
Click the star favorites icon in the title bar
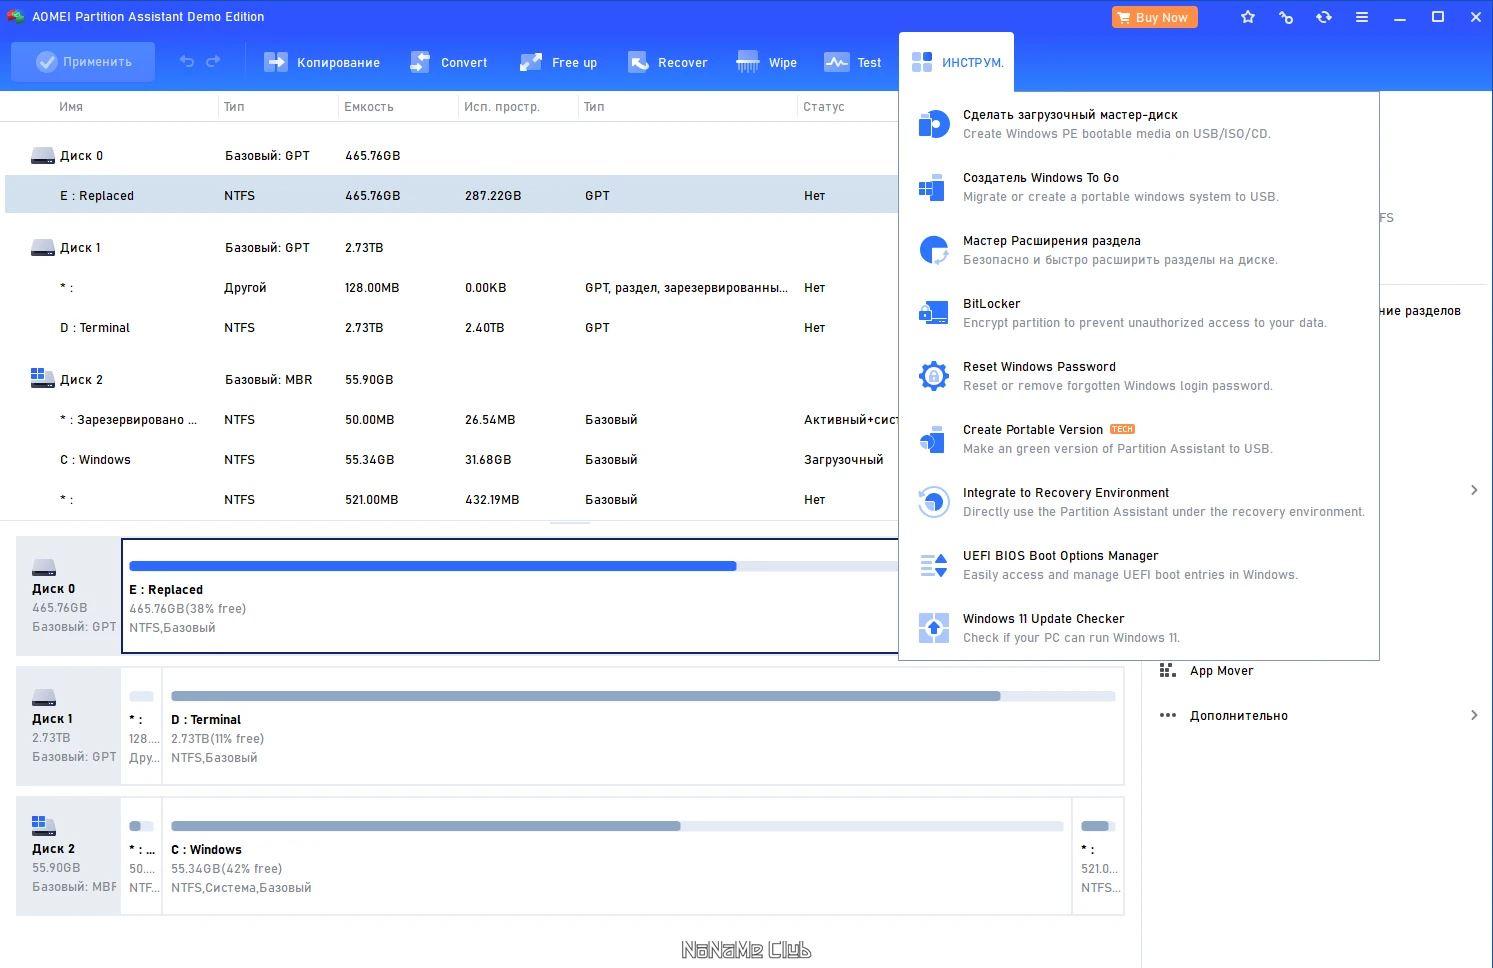[1248, 17]
